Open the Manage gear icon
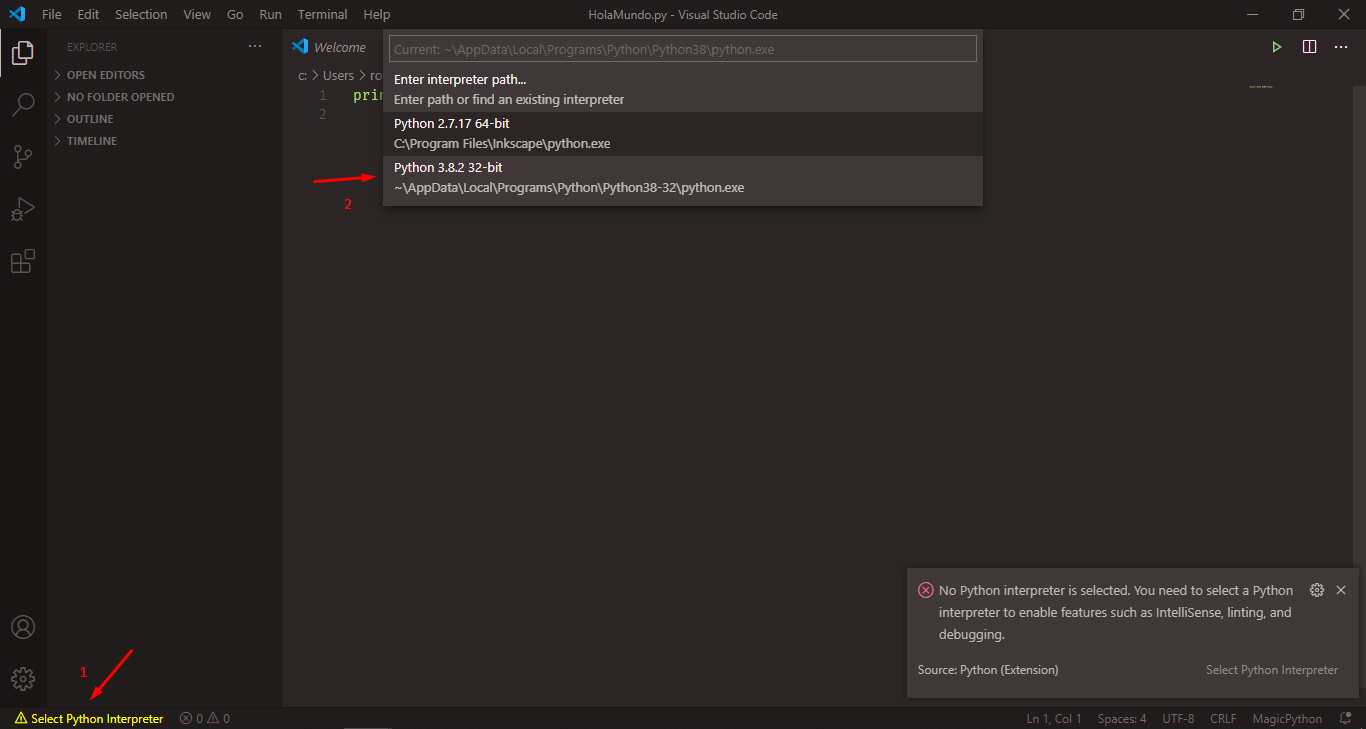The image size is (1366, 729). pyautogui.click(x=22, y=679)
